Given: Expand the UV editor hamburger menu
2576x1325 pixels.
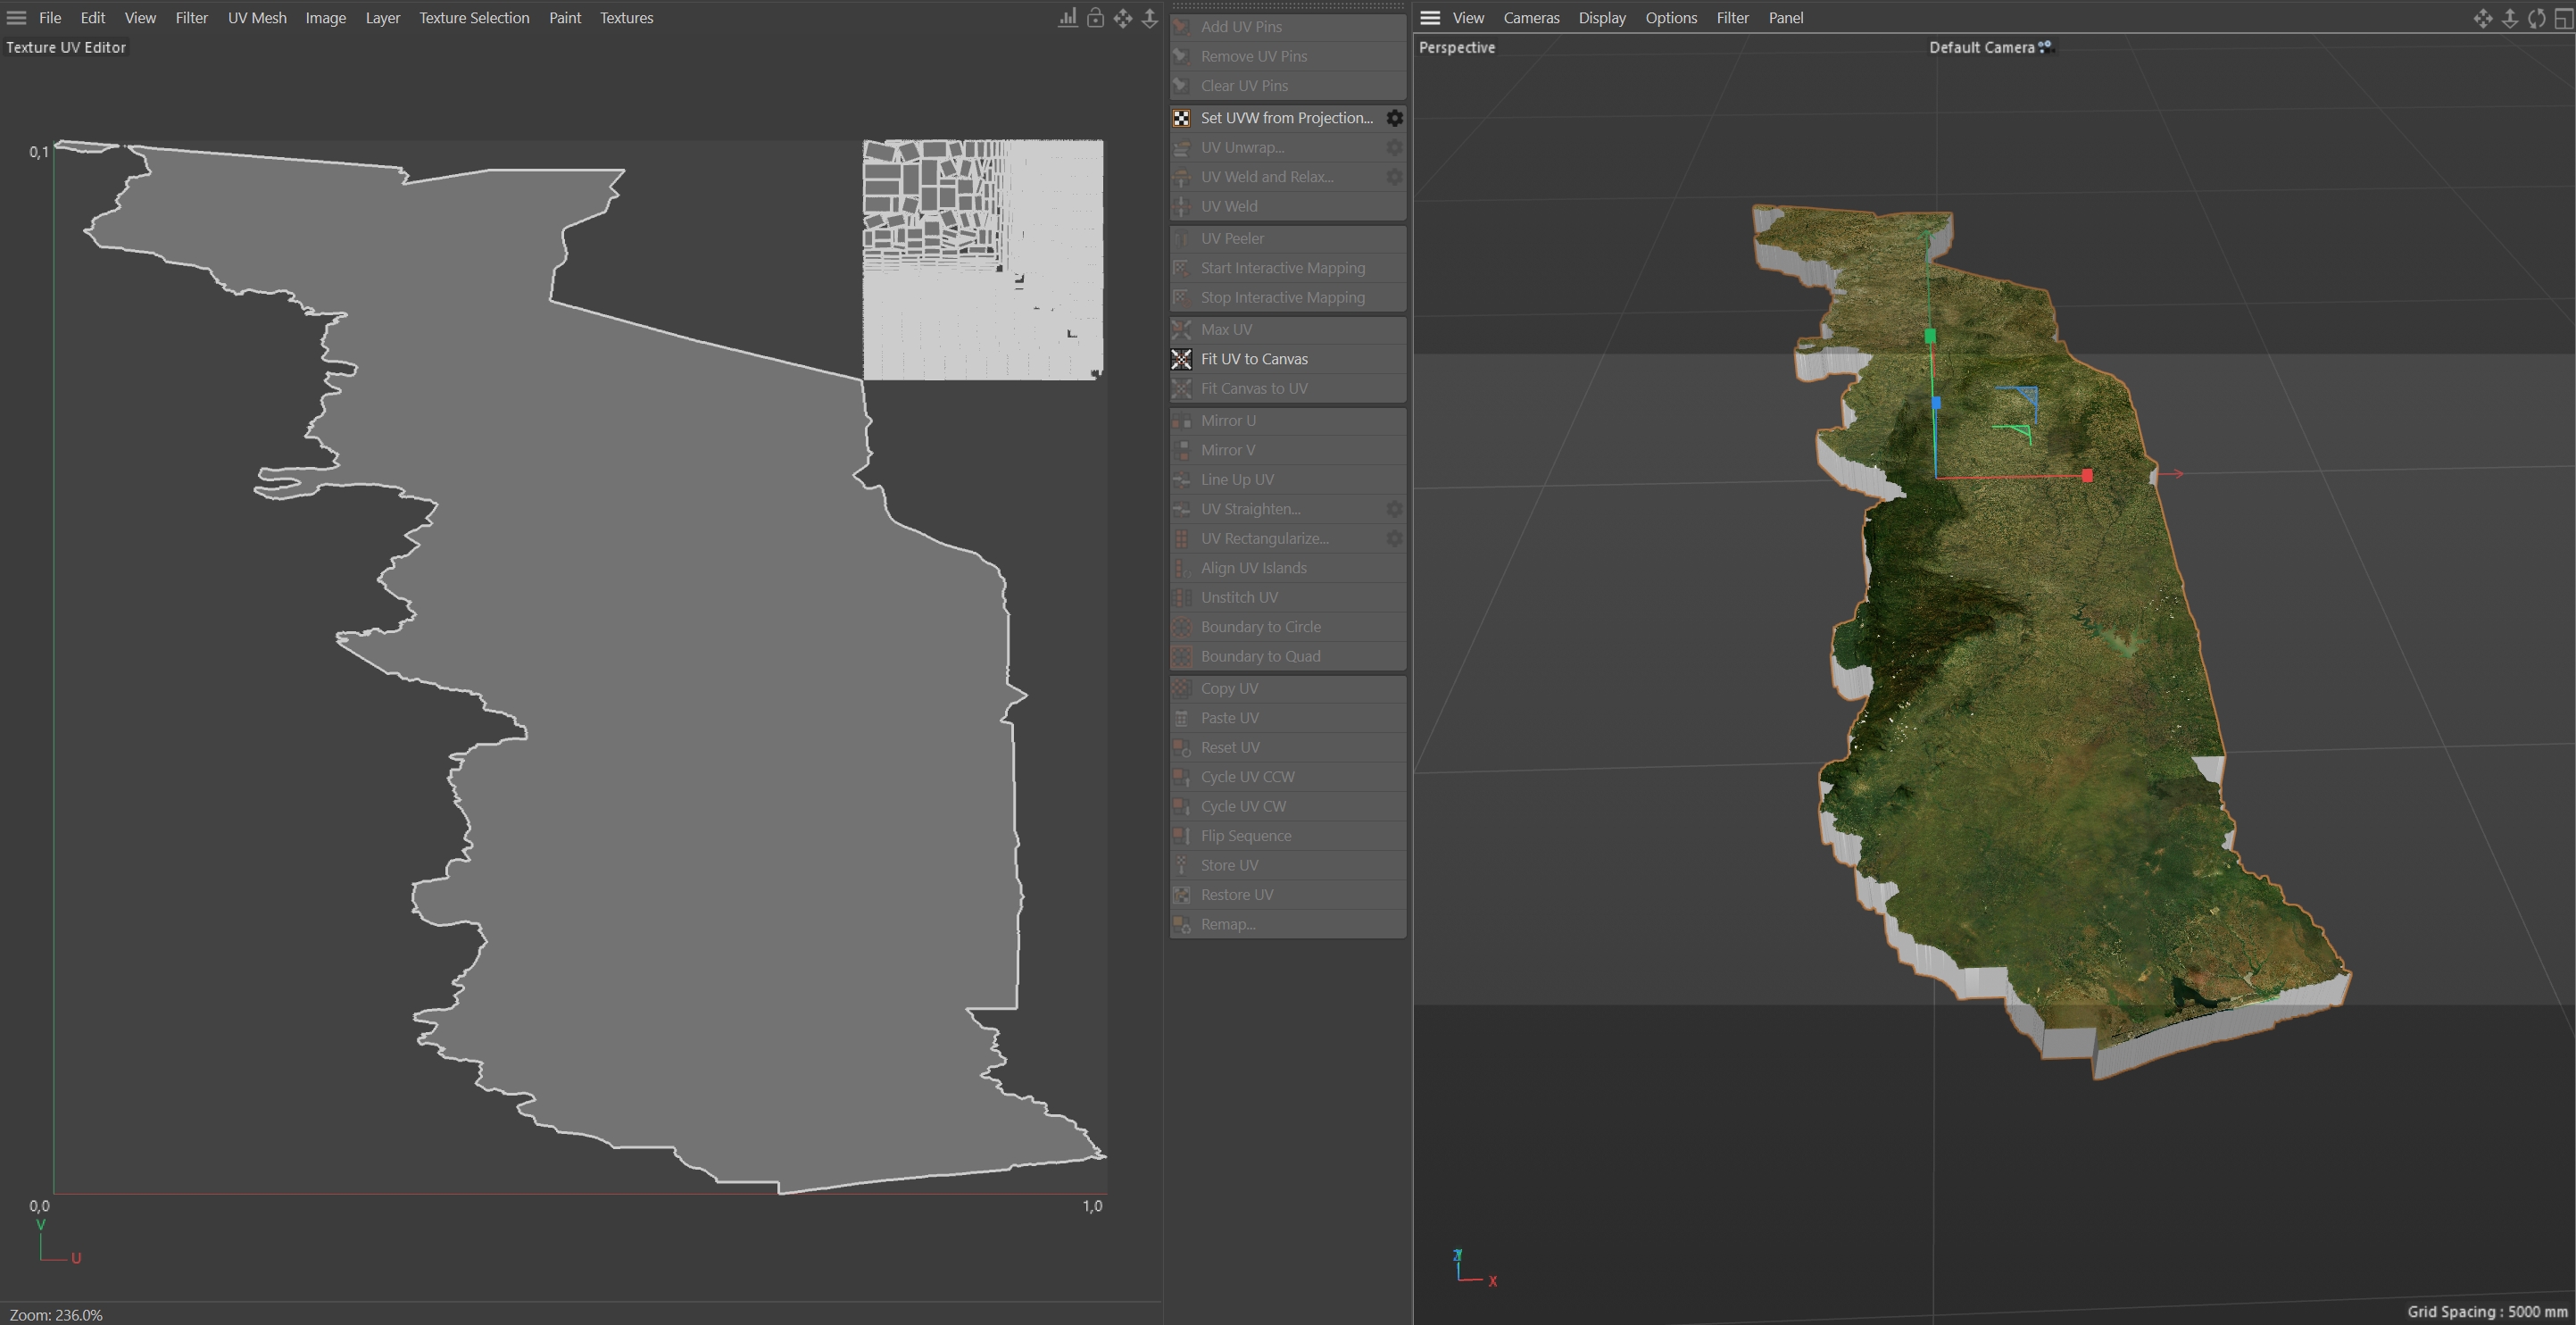Looking at the screenshot, I should (x=16, y=18).
